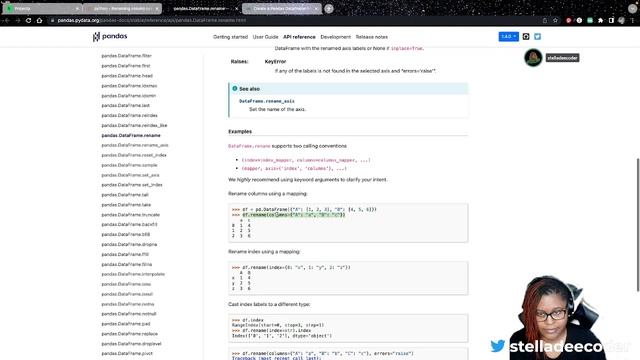Open the Twitter icon in the pandas header
This screenshot has width=640, height=360.
pos(538,37)
